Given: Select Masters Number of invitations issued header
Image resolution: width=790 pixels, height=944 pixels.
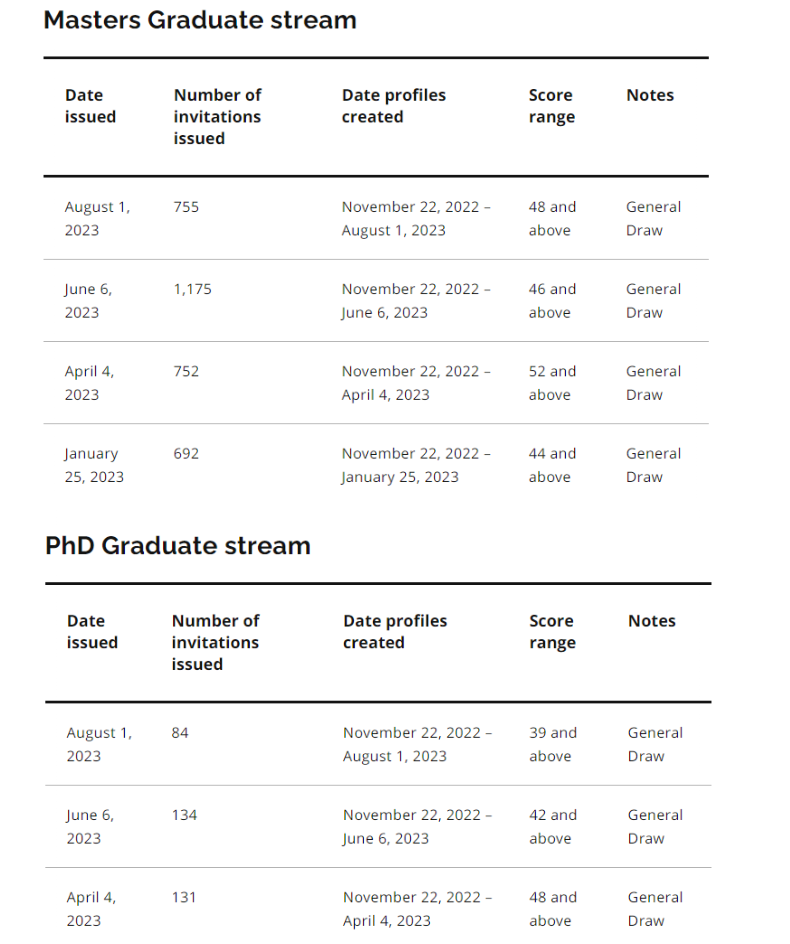Looking at the screenshot, I should (x=217, y=117).
